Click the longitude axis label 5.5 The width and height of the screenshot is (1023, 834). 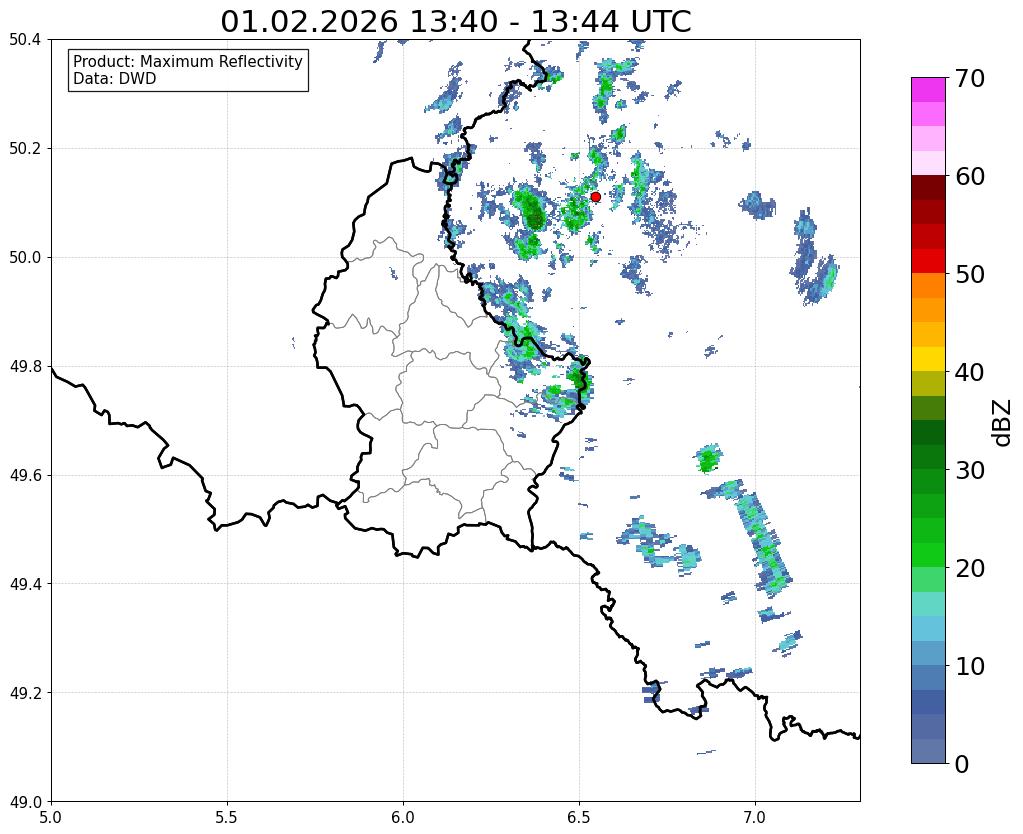227,817
